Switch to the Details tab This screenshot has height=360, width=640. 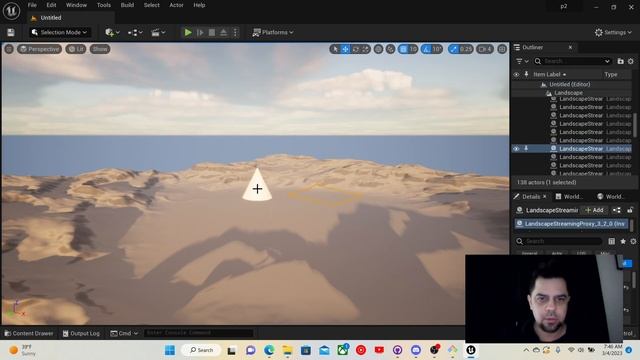[x=531, y=197]
